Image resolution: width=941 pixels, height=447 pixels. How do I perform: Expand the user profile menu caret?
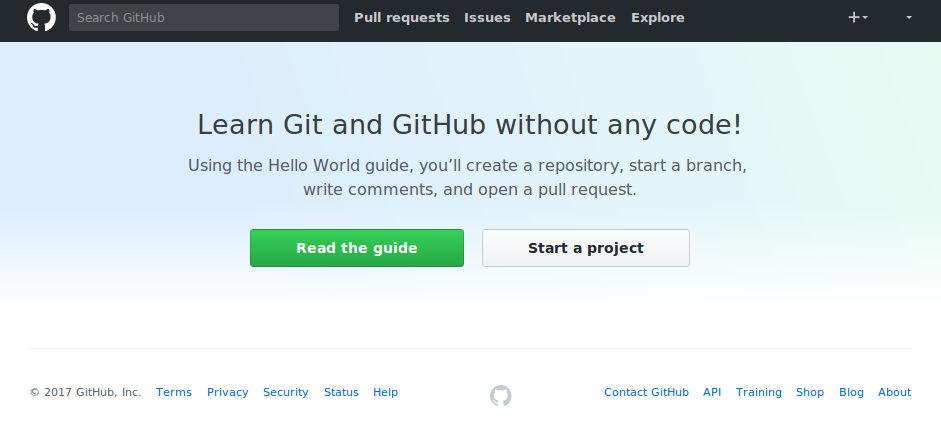pyautogui.click(x=908, y=17)
